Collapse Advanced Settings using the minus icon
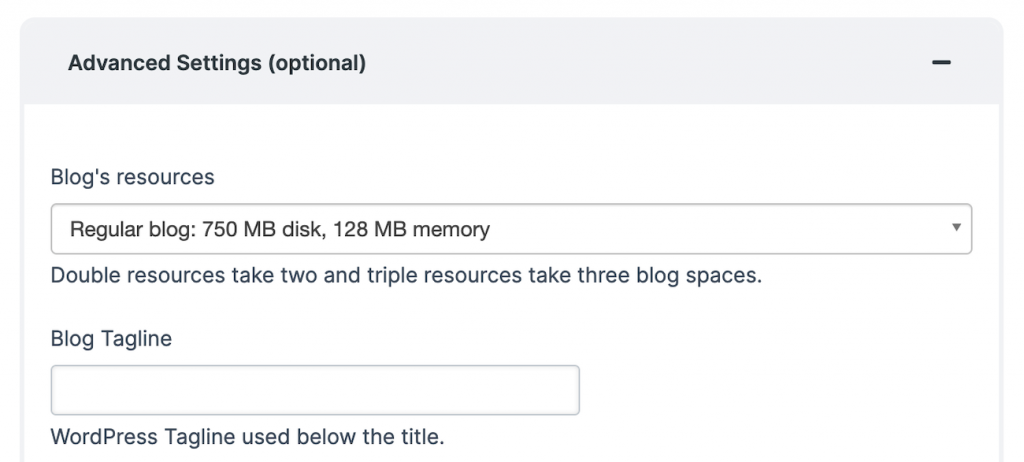 coord(941,63)
